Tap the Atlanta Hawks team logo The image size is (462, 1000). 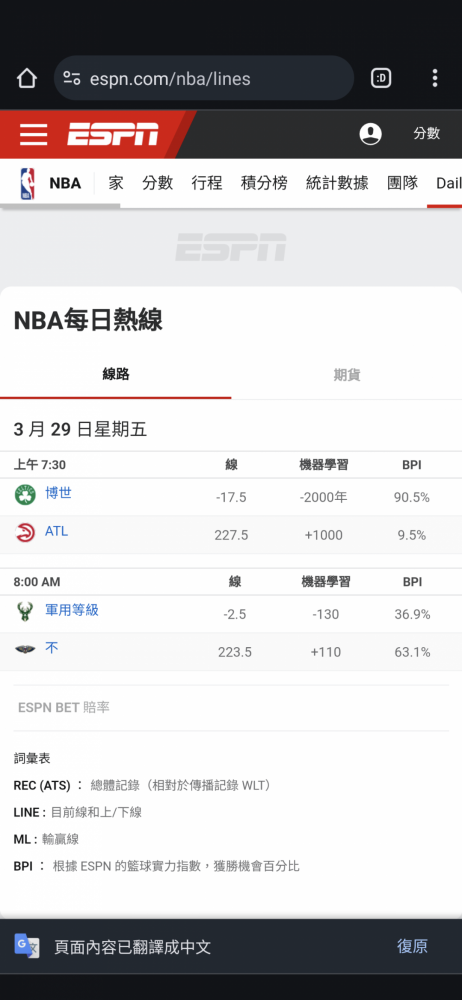26,533
